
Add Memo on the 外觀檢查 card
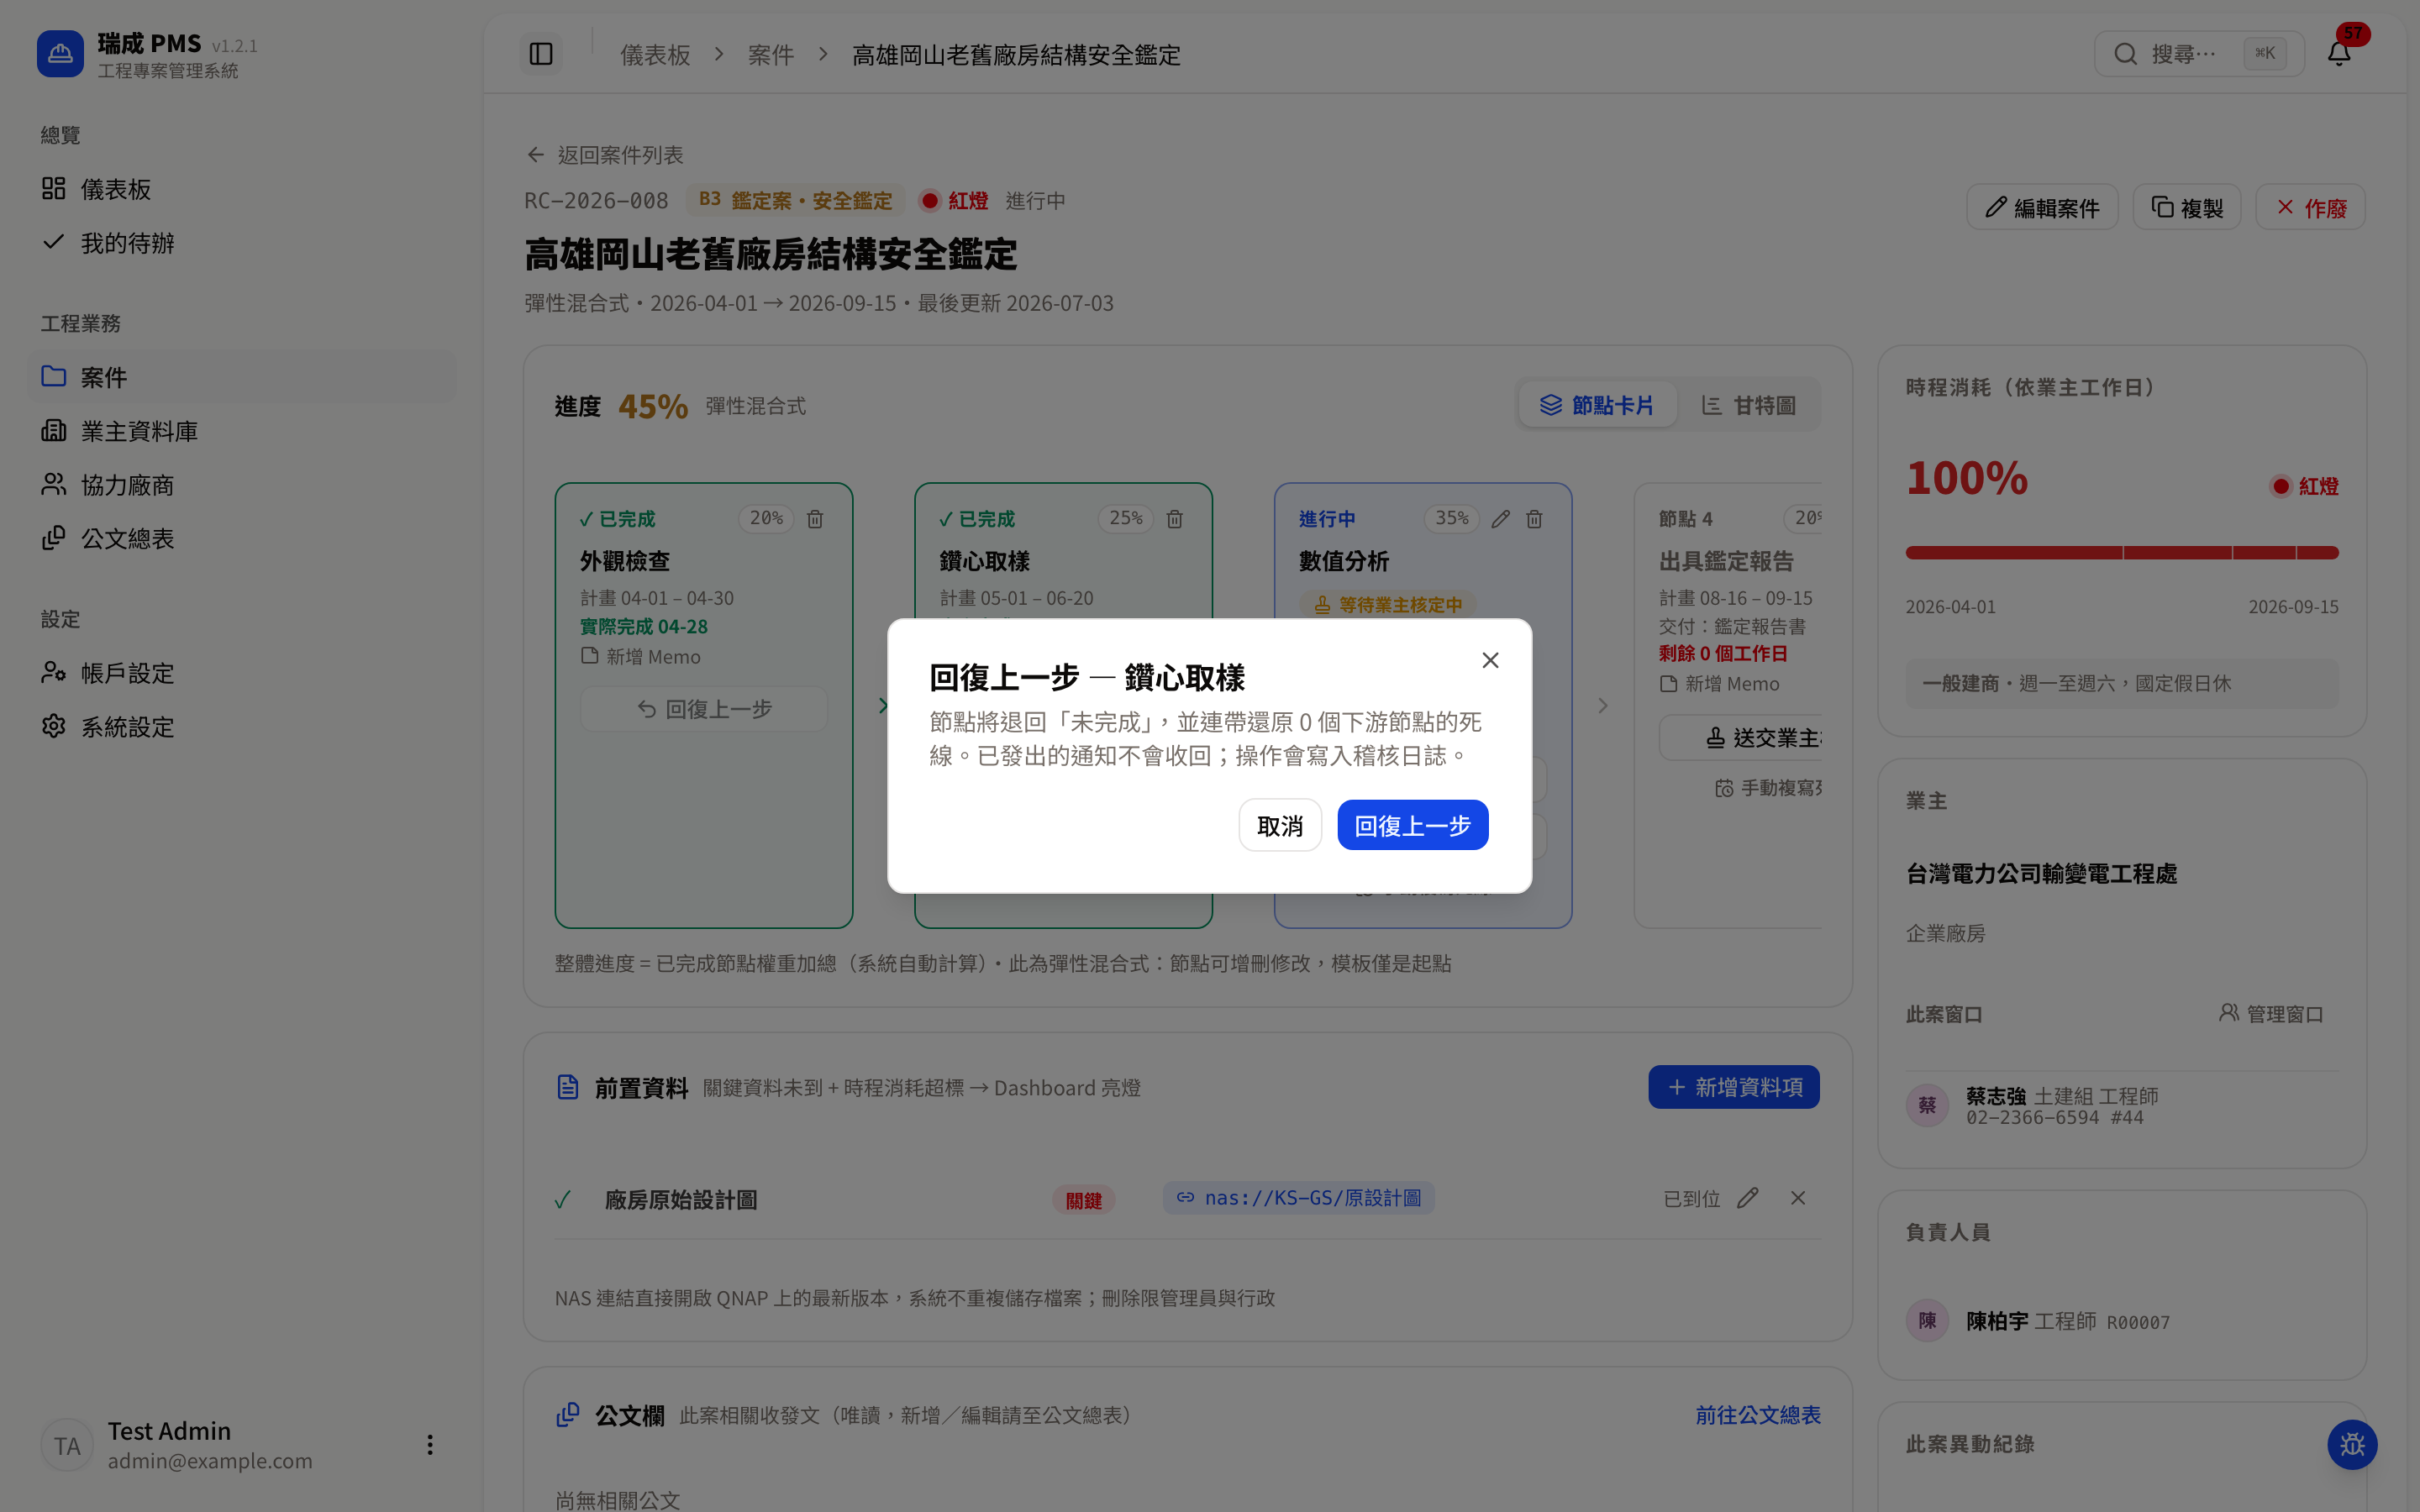(x=641, y=657)
